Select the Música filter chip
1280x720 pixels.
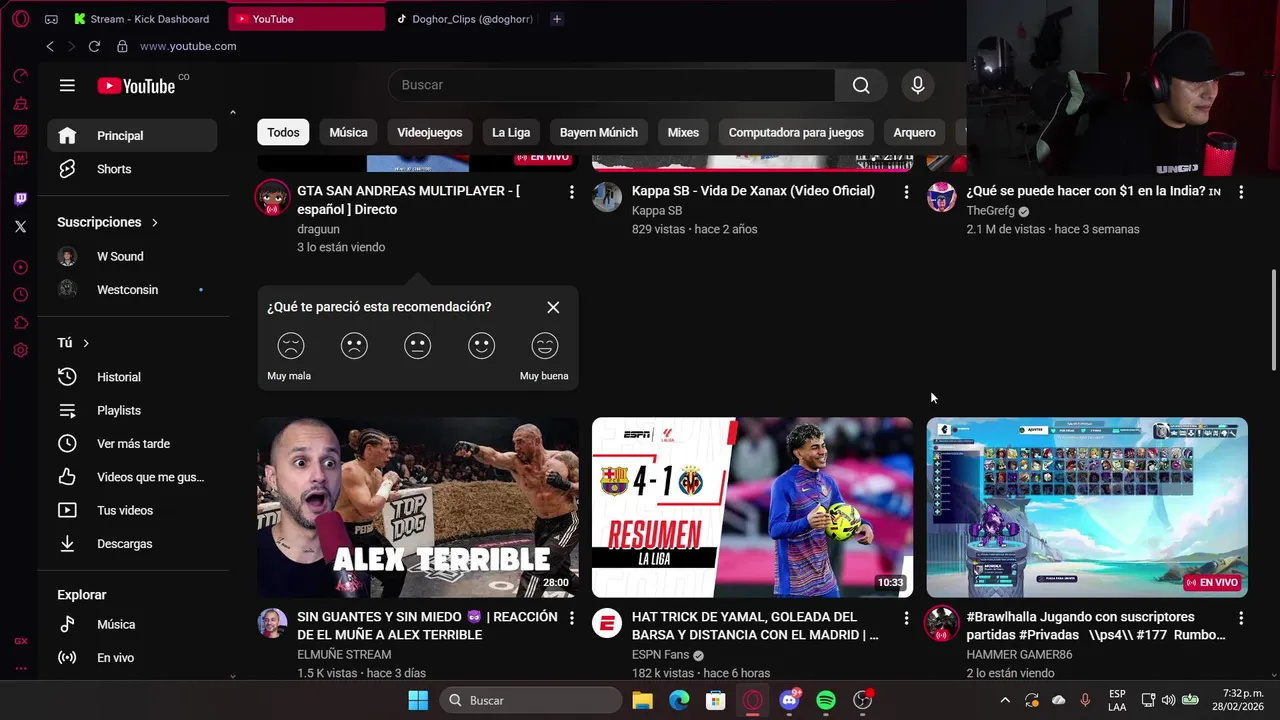coord(348,132)
